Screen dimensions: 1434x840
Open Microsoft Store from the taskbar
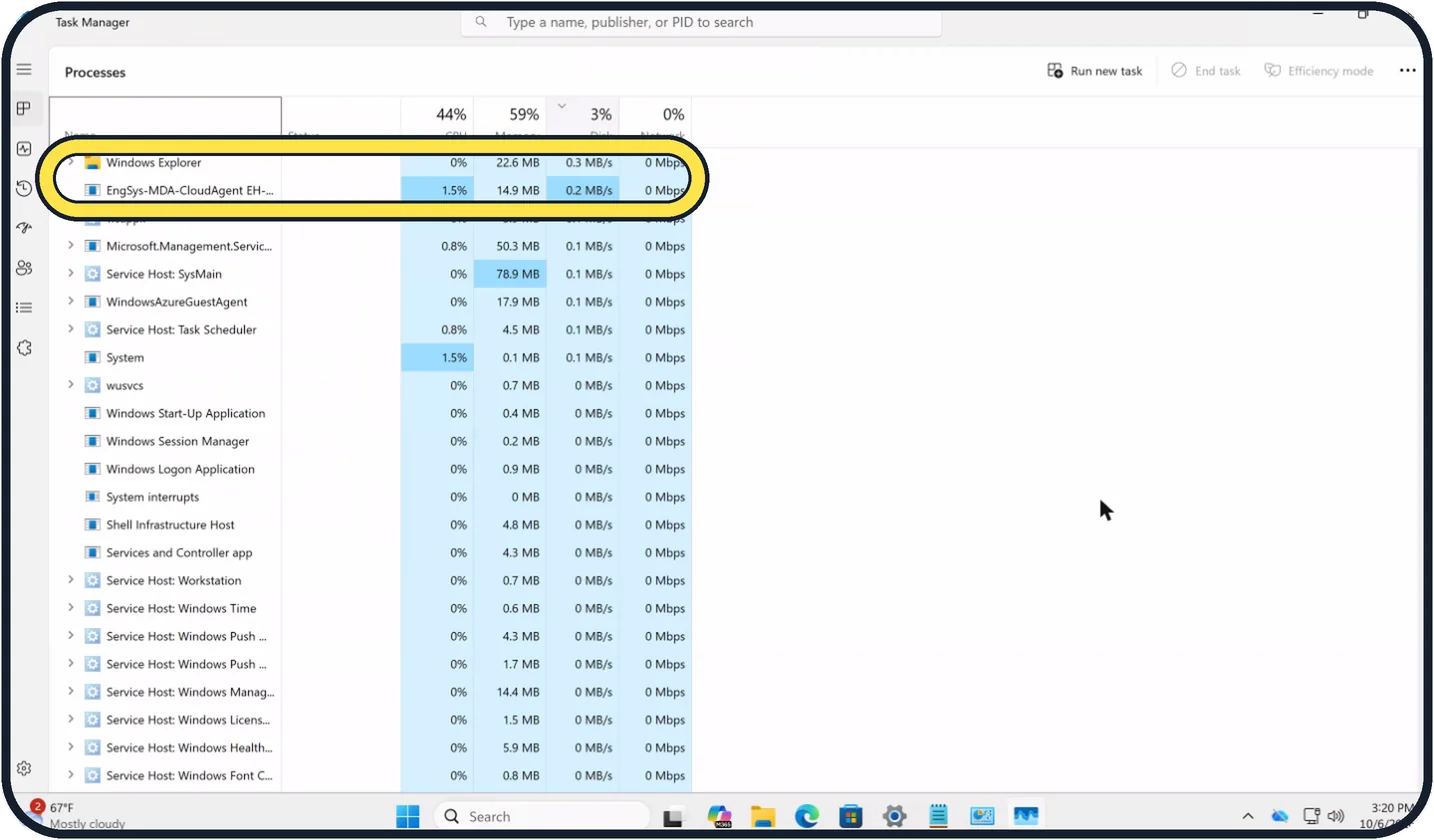[x=851, y=816]
